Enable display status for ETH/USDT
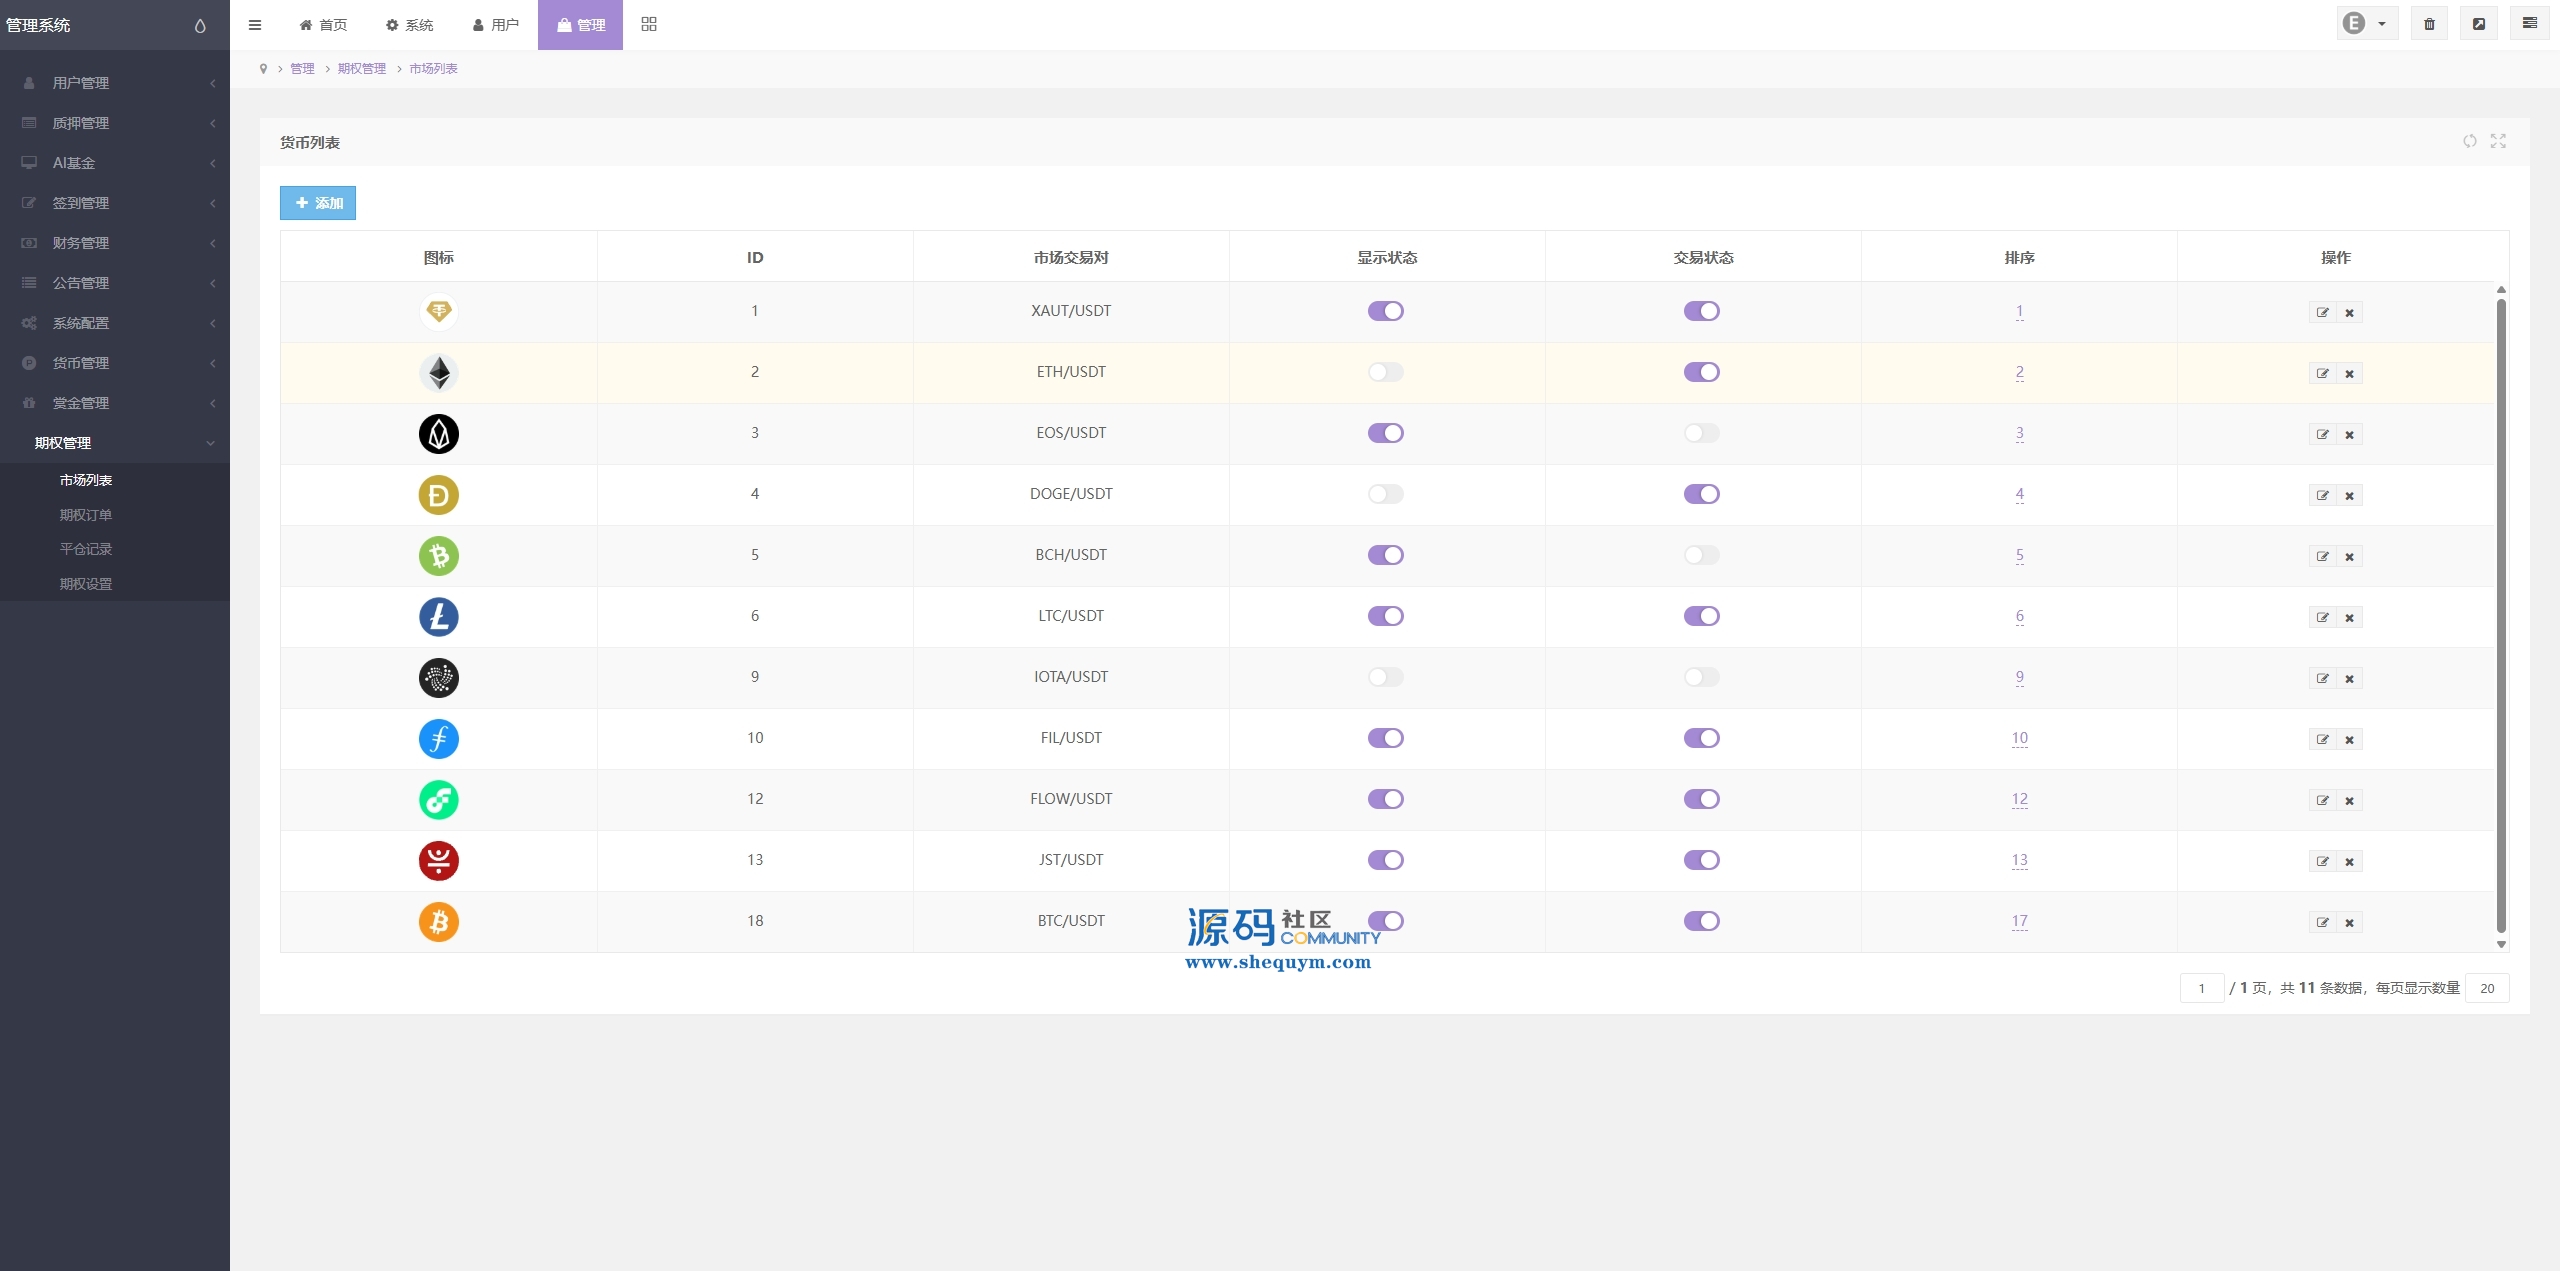Image resolution: width=2560 pixels, height=1271 pixels. pos(1385,372)
